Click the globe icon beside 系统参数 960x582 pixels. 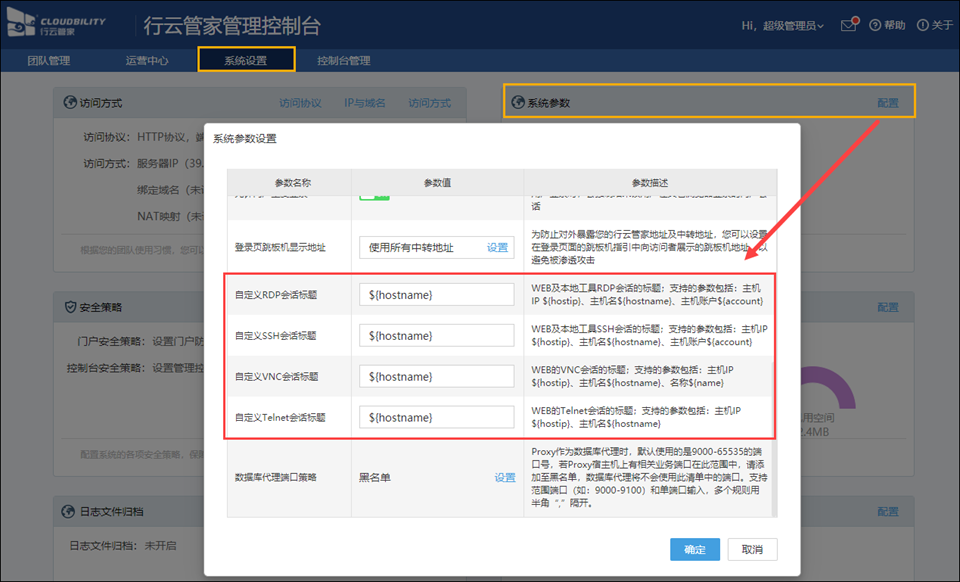click(518, 103)
